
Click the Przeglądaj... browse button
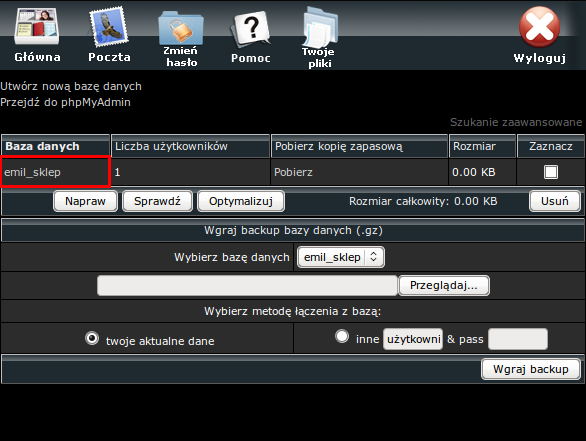pyautogui.click(x=444, y=286)
